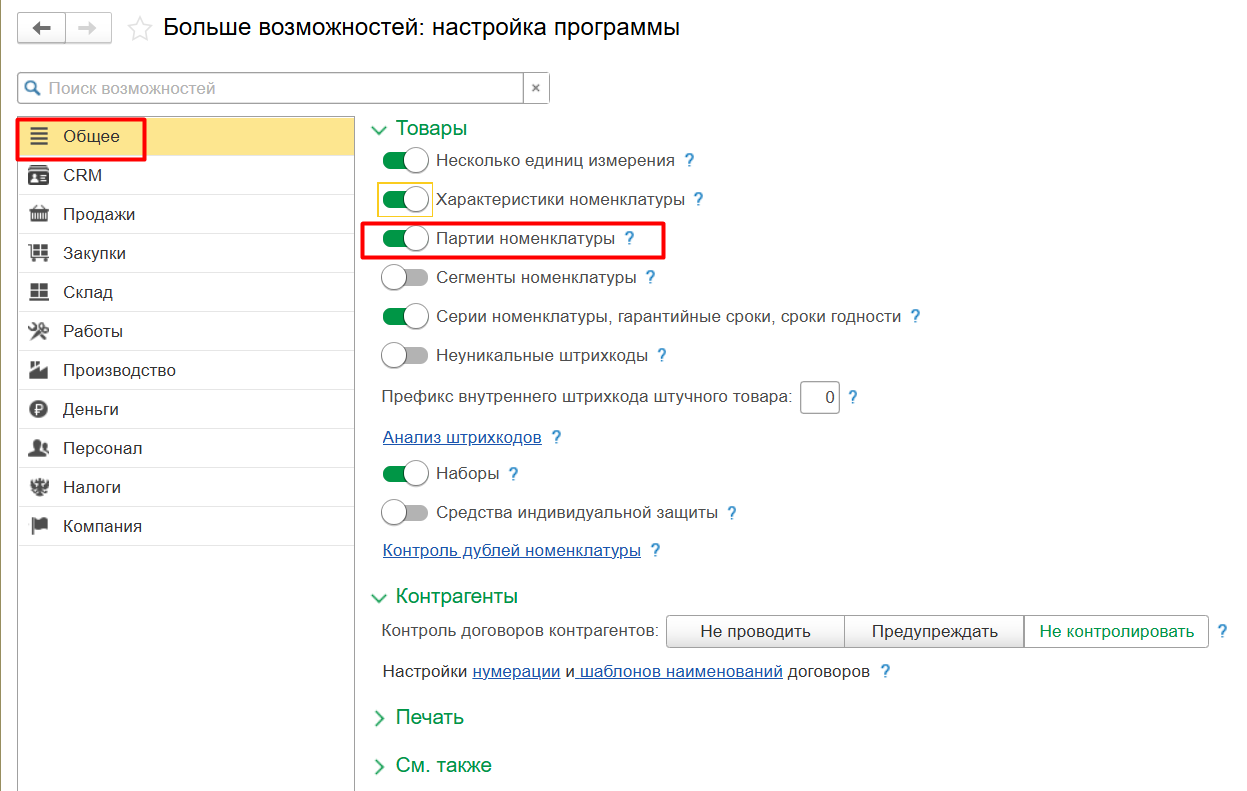Click the magnifier icon in search field

coord(33,88)
